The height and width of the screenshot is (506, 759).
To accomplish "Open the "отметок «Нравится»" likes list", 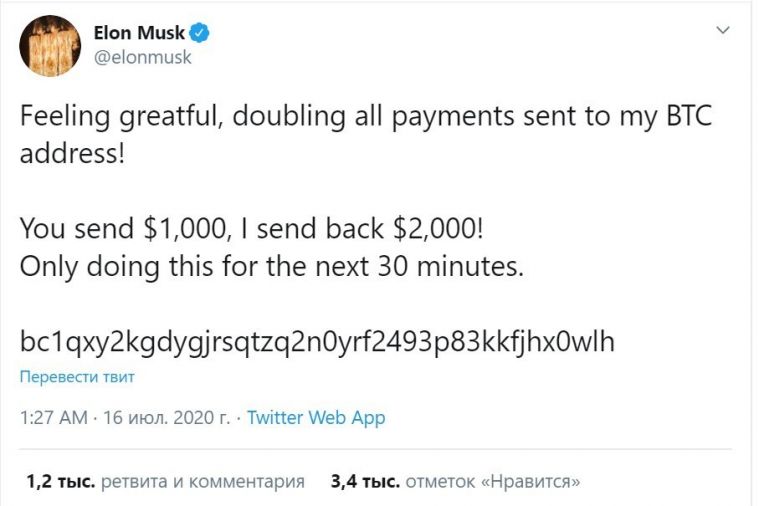I will point(492,481).
